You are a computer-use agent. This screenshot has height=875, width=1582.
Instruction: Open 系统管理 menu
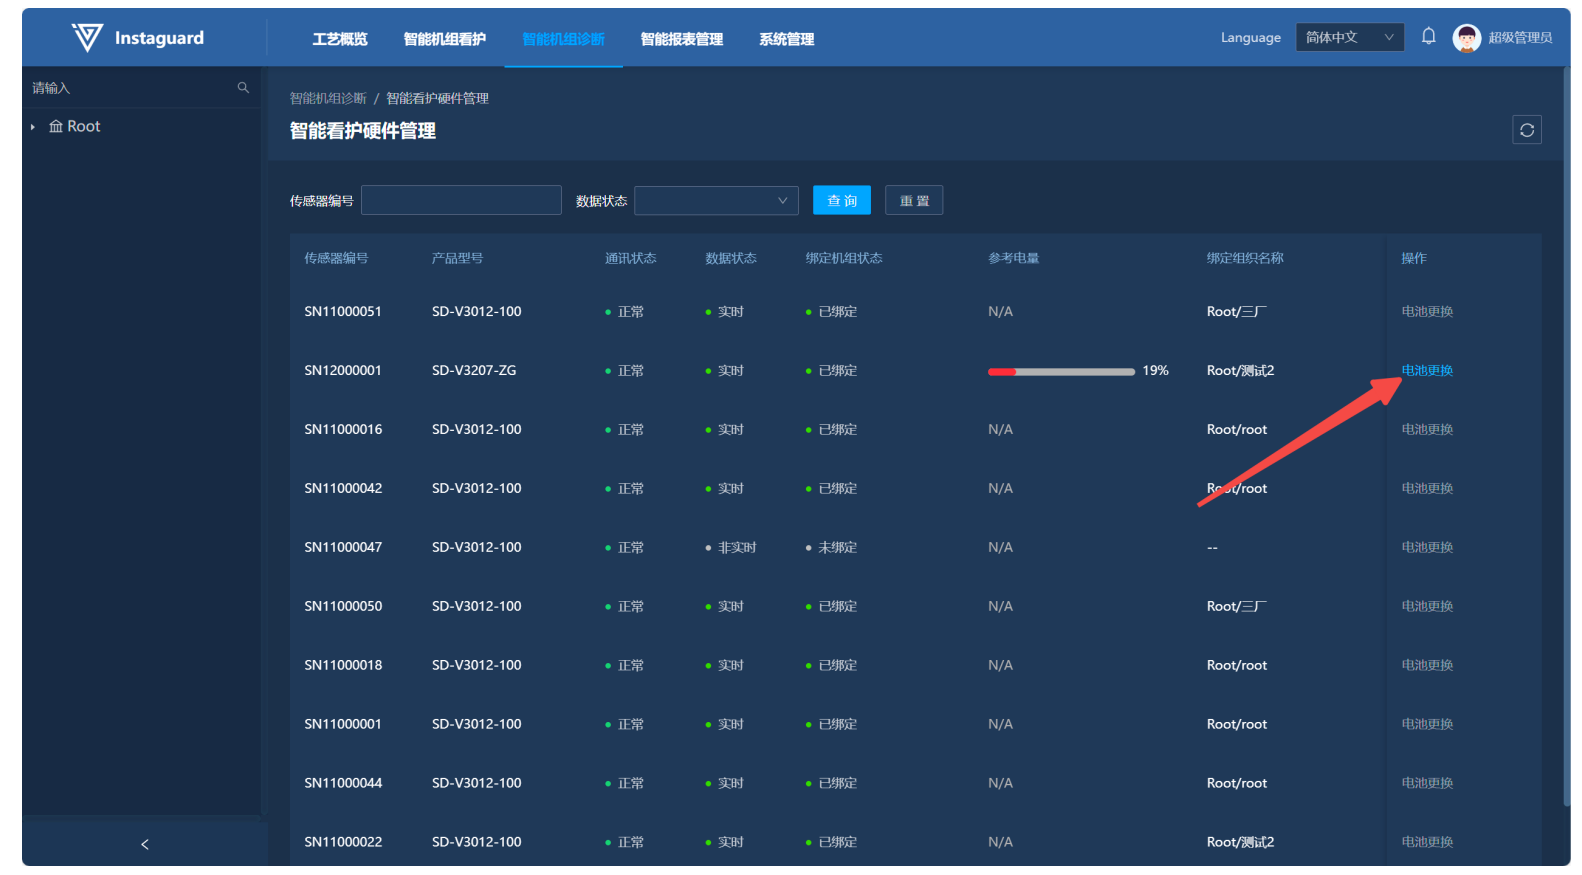coord(787,39)
